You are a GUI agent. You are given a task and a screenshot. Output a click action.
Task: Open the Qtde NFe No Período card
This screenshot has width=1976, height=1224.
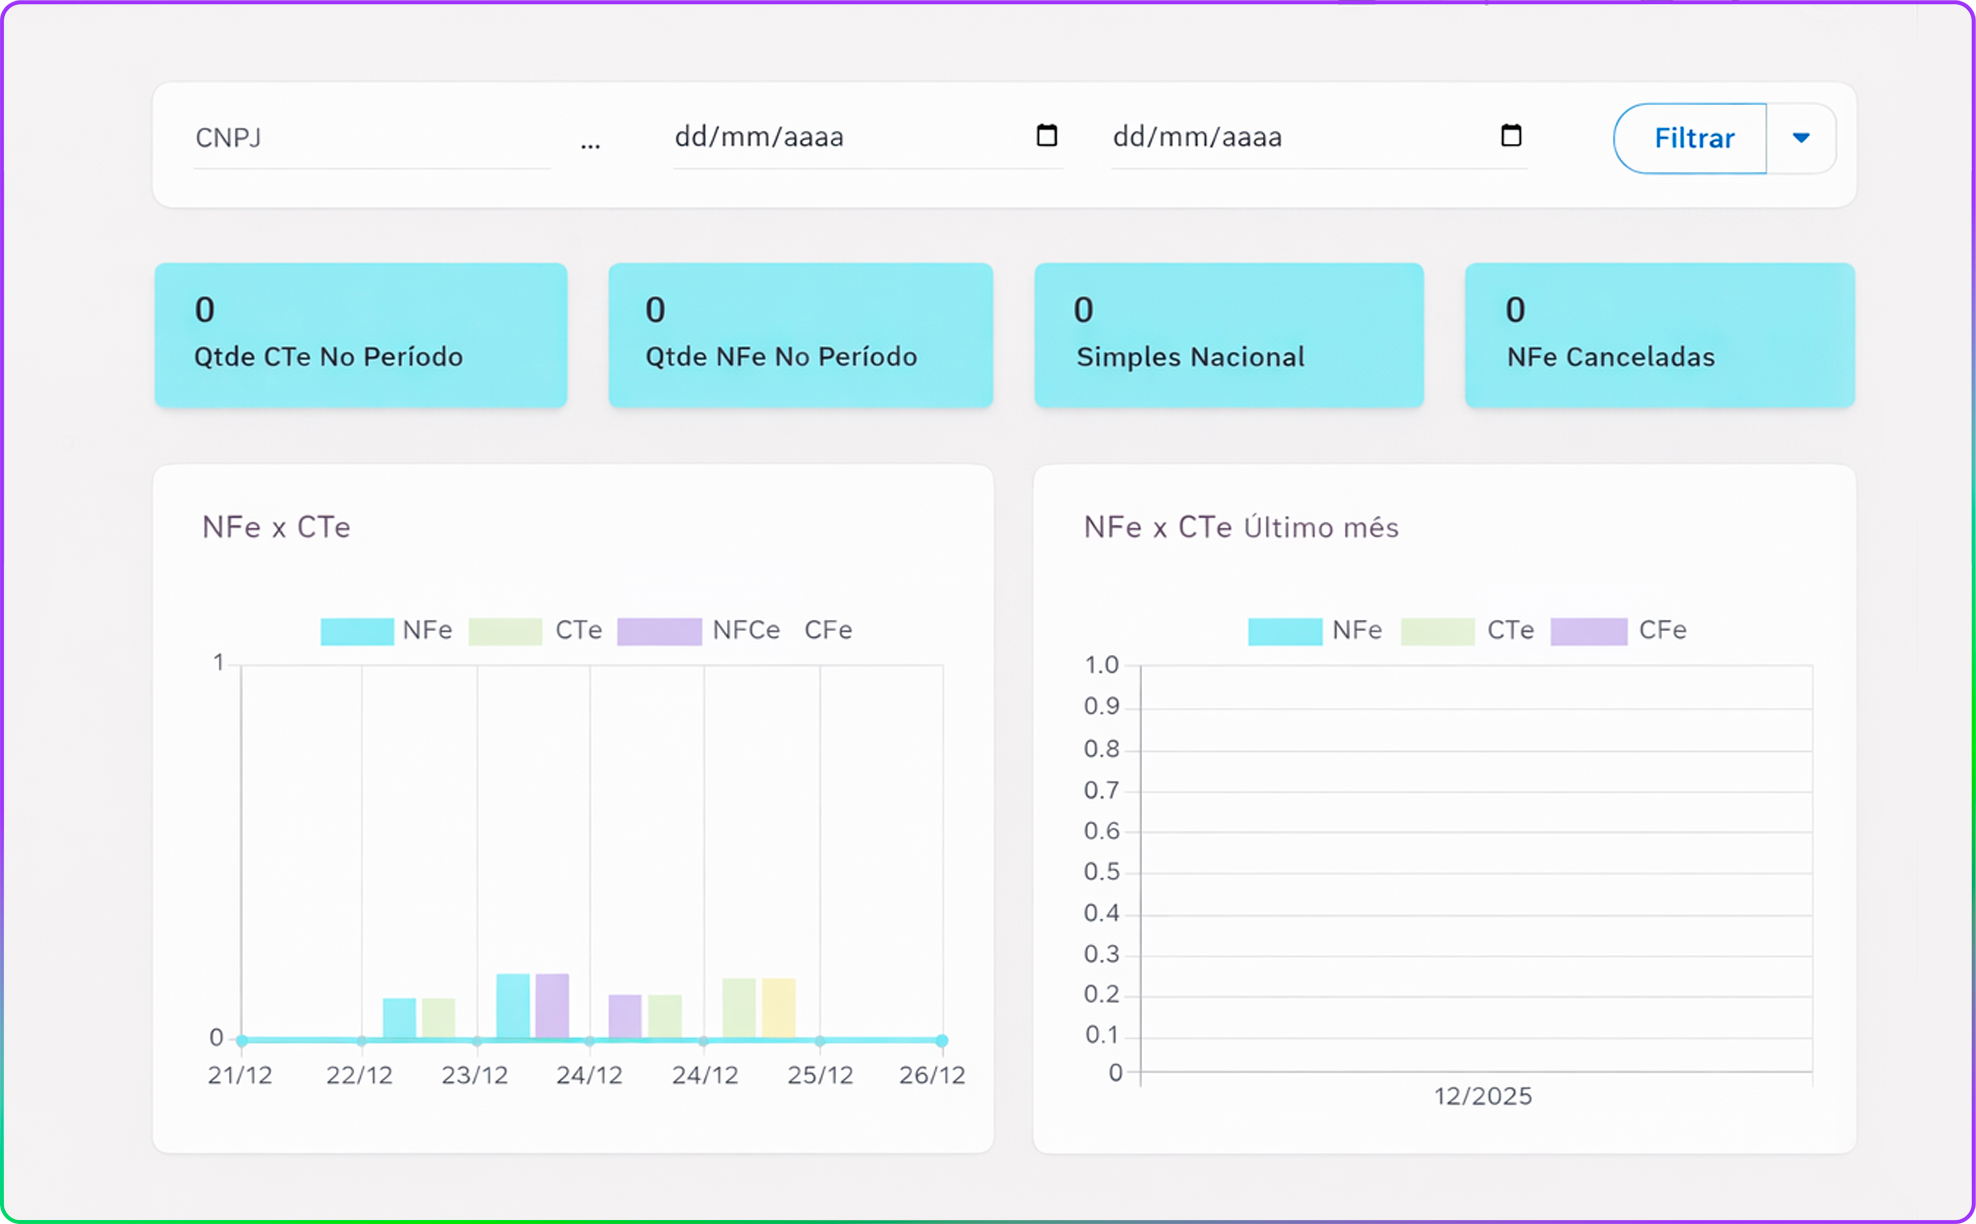click(800, 335)
